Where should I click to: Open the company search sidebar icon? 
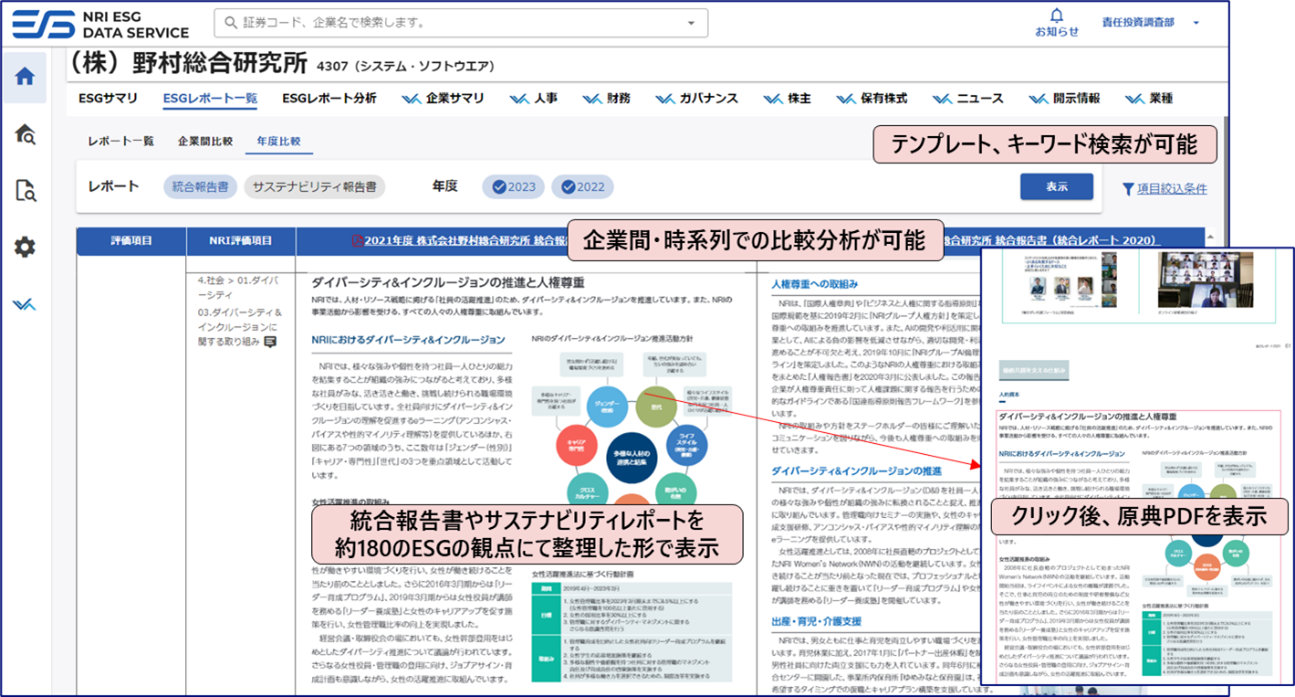25,134
